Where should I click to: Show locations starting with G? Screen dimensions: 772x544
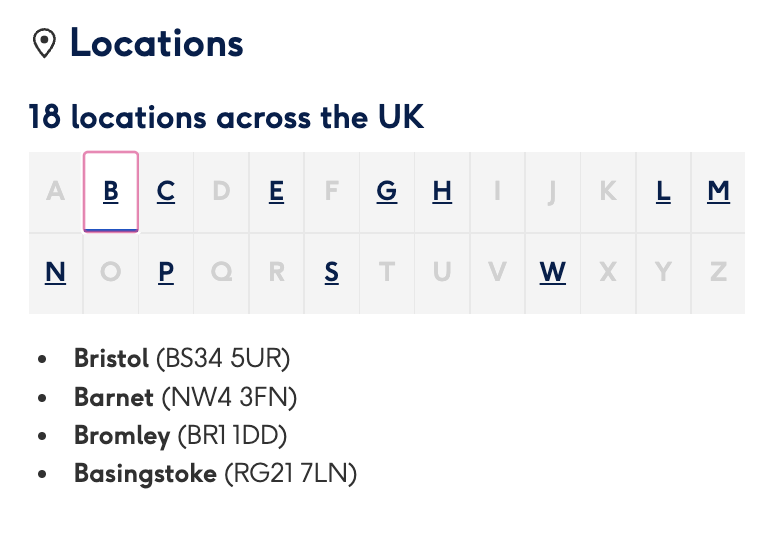(387, 192)
